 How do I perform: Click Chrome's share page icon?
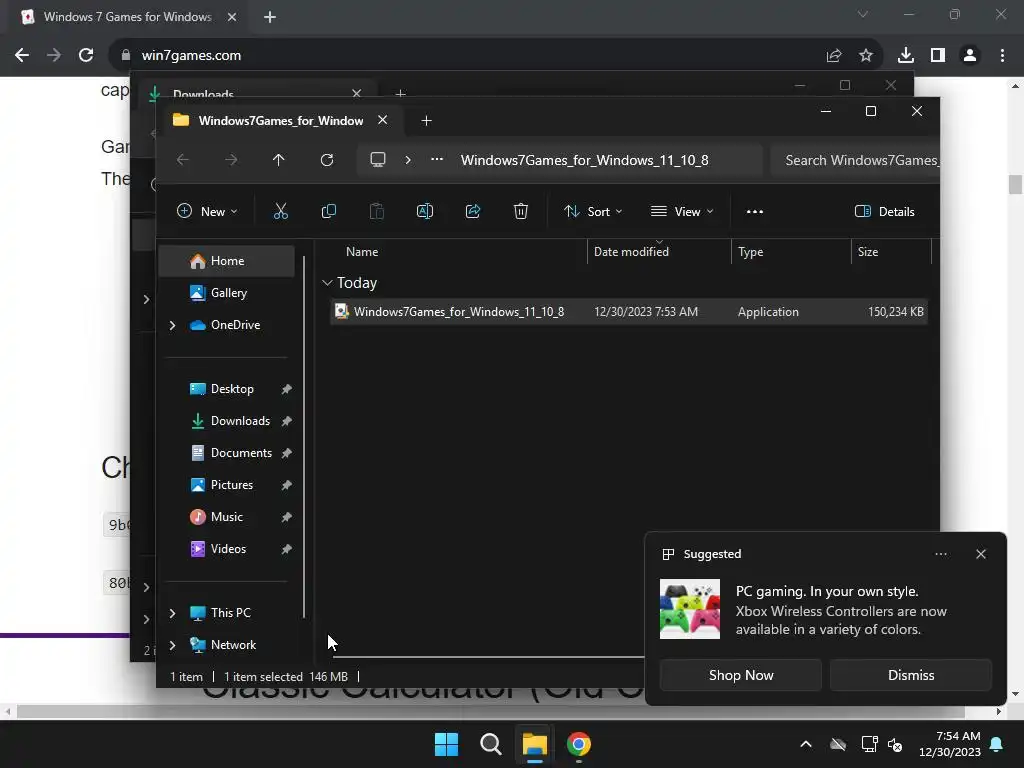[834, 56]
